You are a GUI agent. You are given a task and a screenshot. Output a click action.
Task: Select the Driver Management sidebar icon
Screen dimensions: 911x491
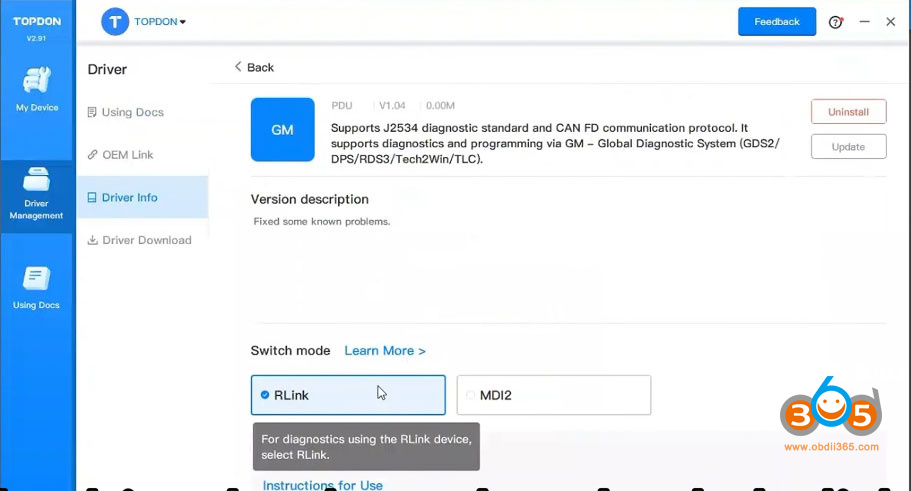tap(37, 190)
